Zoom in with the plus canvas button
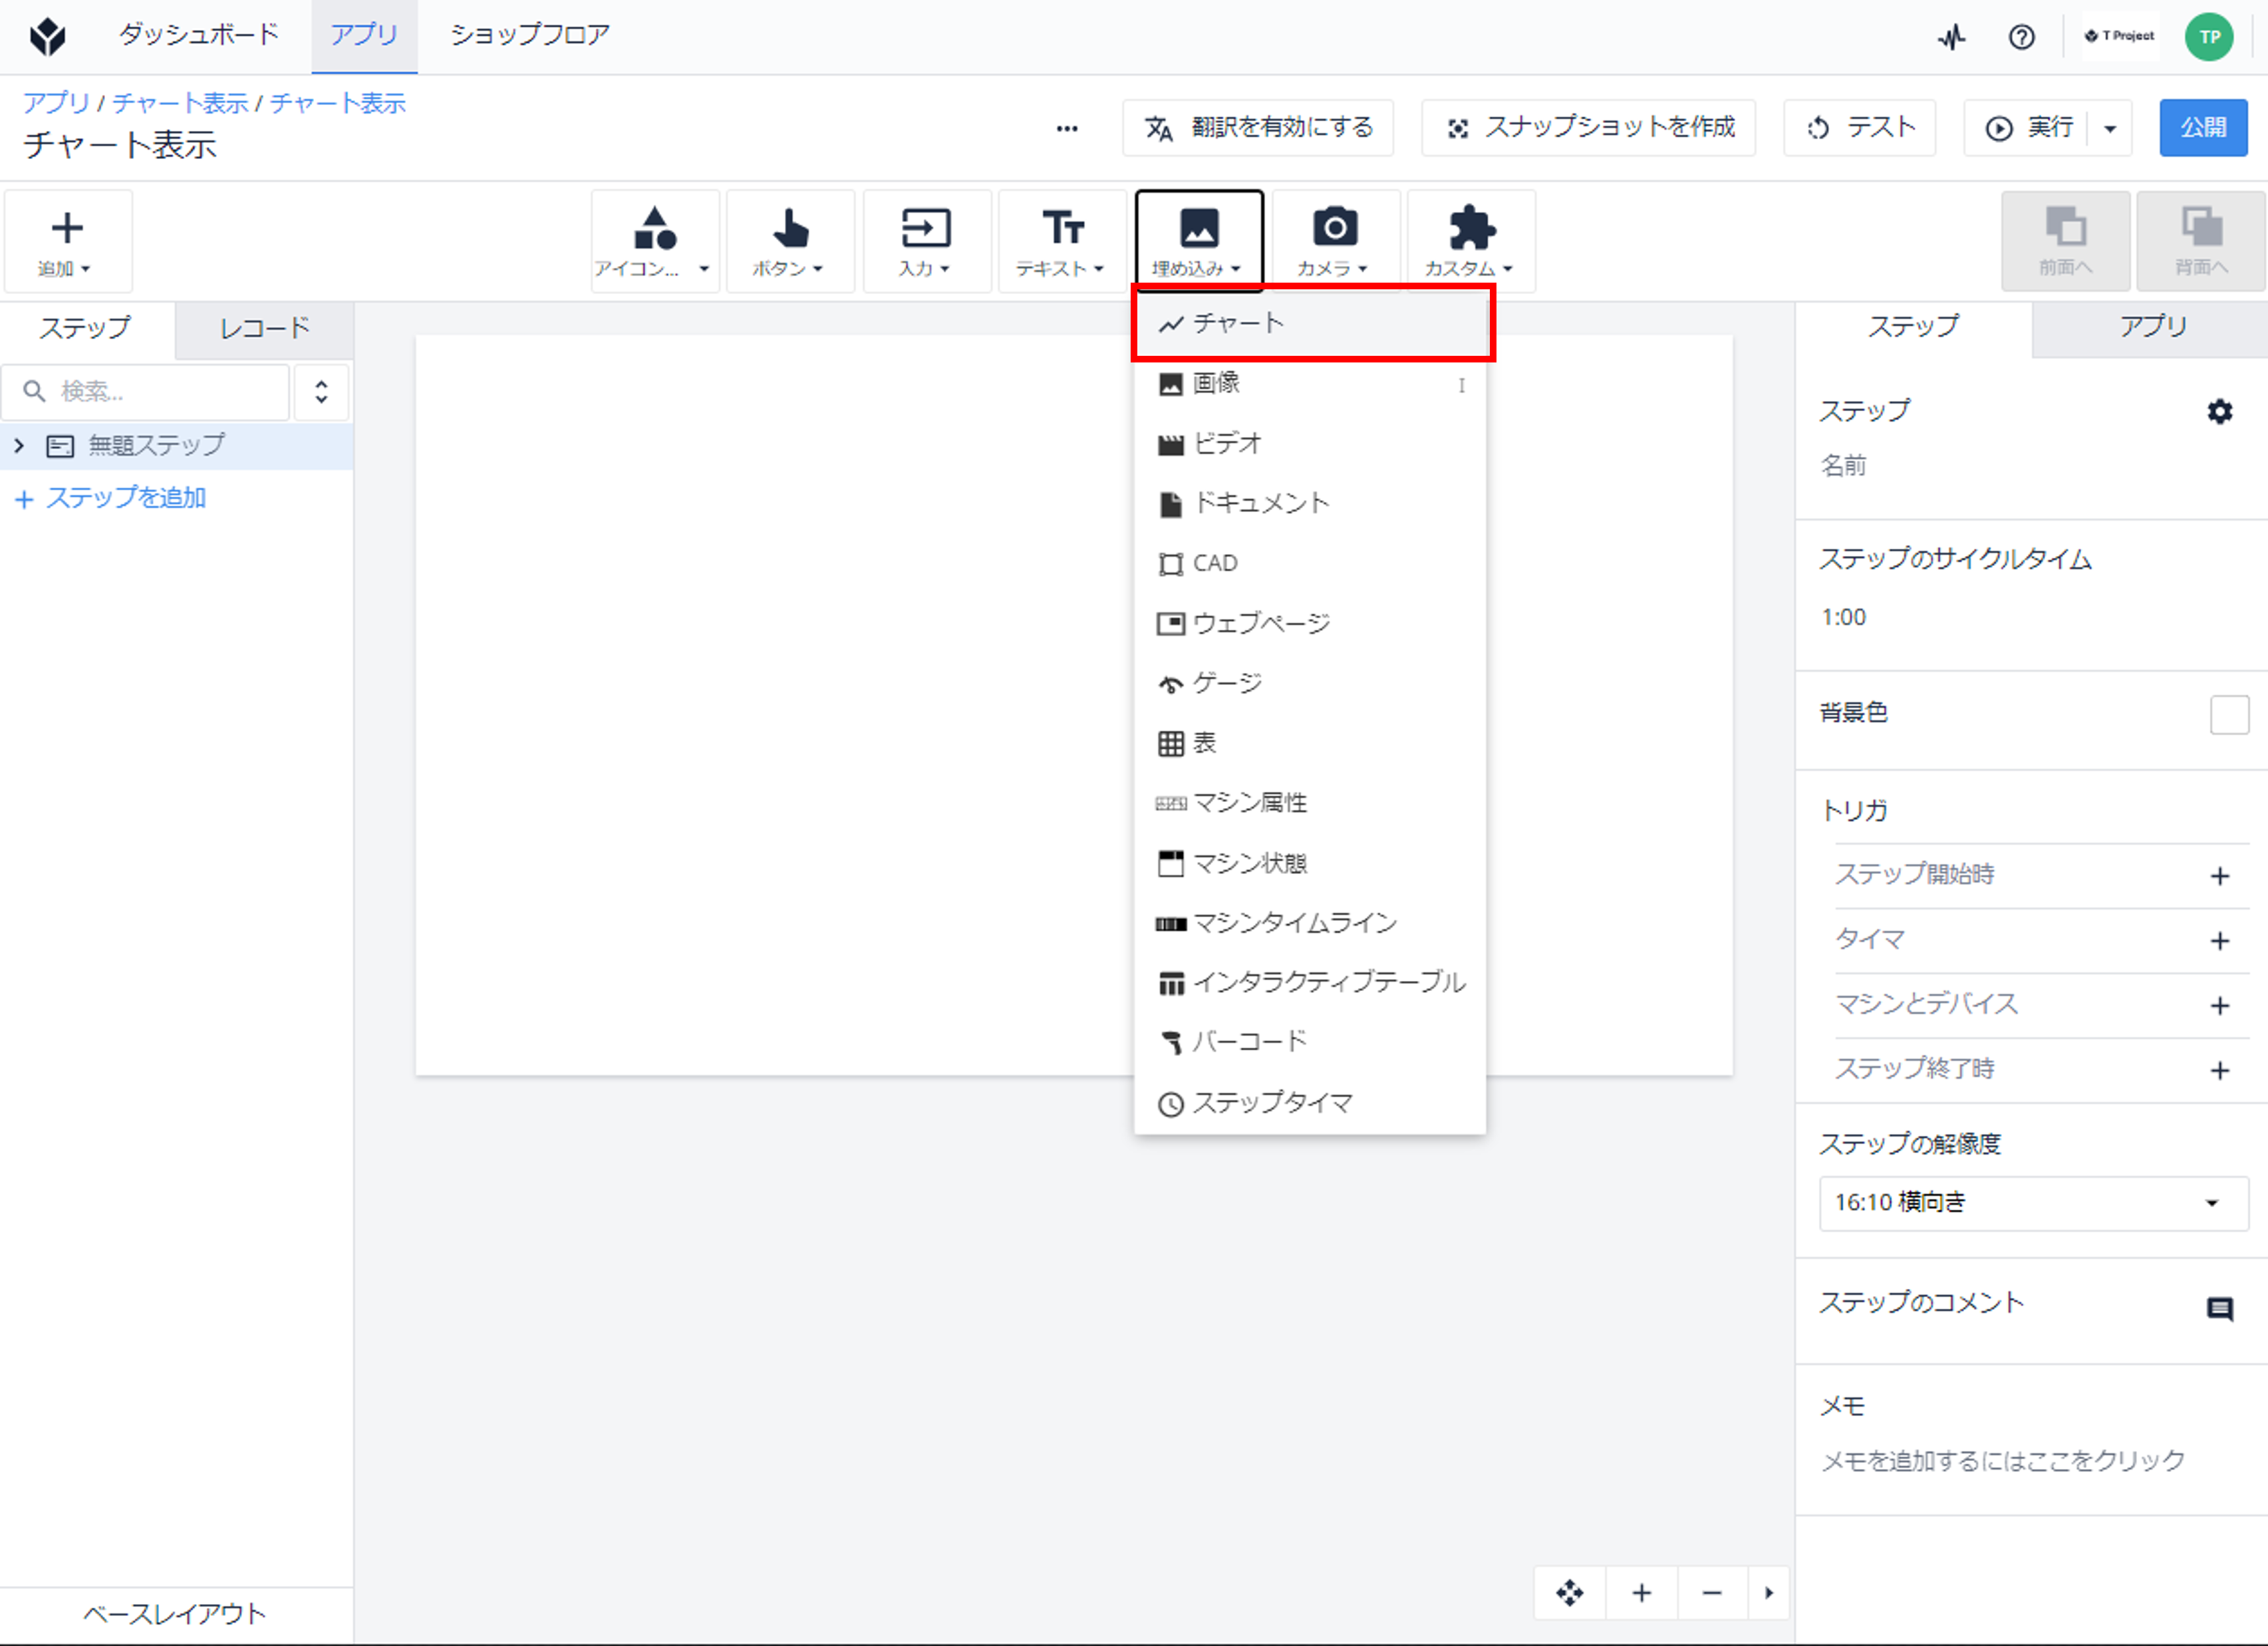The image size is (2268, 1646). [x=1641, y=1592]
